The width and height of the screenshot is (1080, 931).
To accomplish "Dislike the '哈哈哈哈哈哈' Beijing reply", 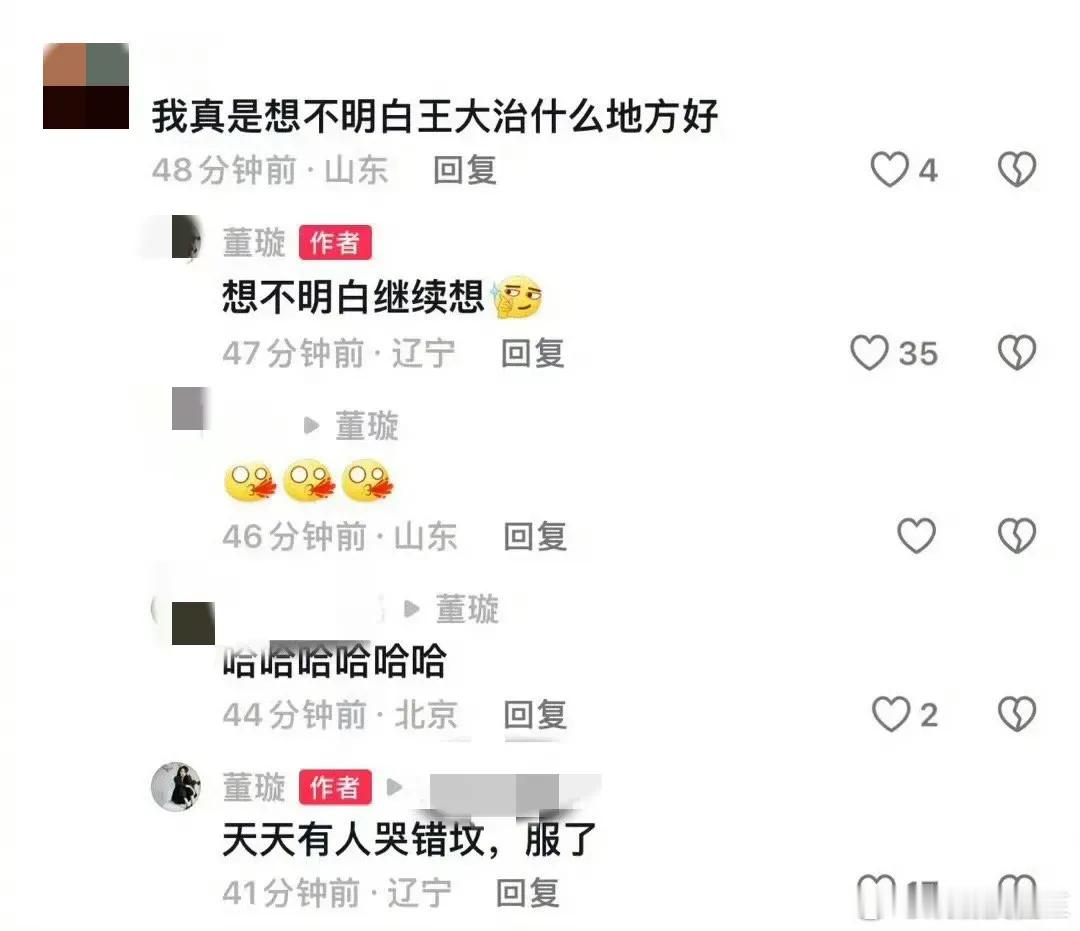I will pyautogui.click(x=1017, y=714).
